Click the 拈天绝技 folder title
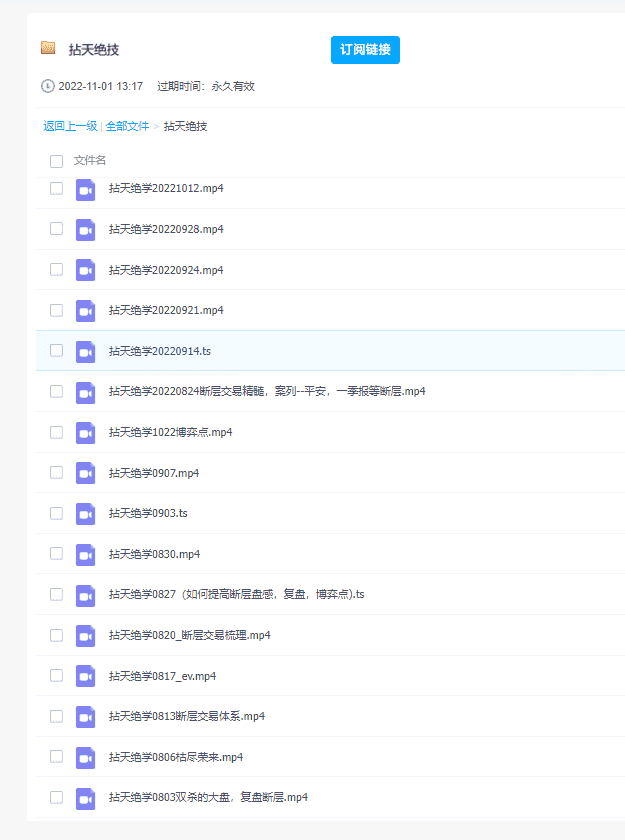Image resolution: width=625 pixels, height=840 pixels. [94, 50]
